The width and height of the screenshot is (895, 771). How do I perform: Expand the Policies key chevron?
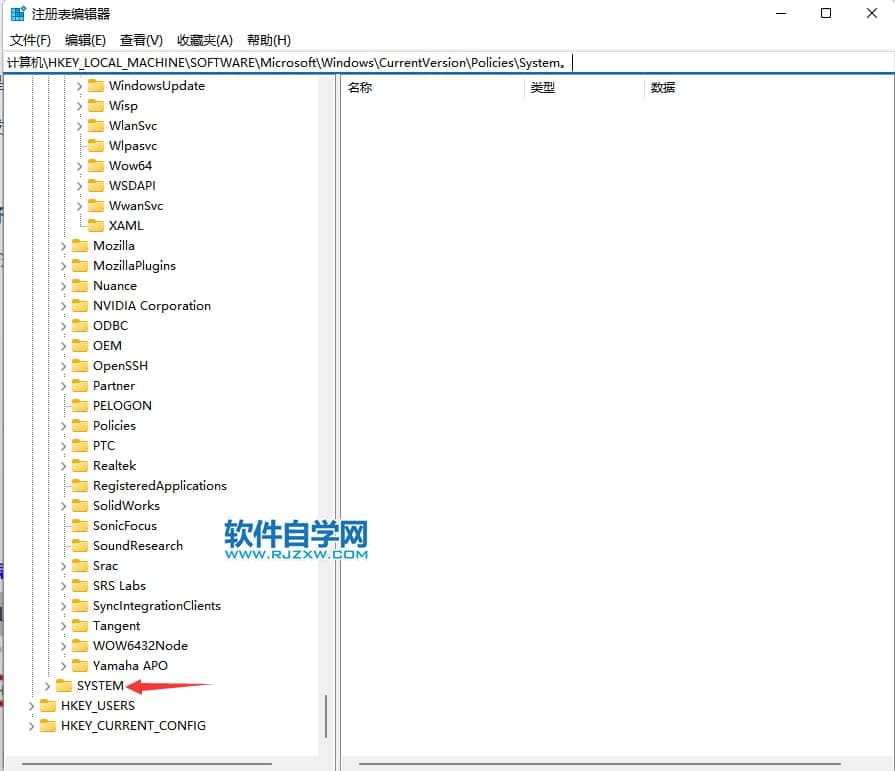pos(64,426)
